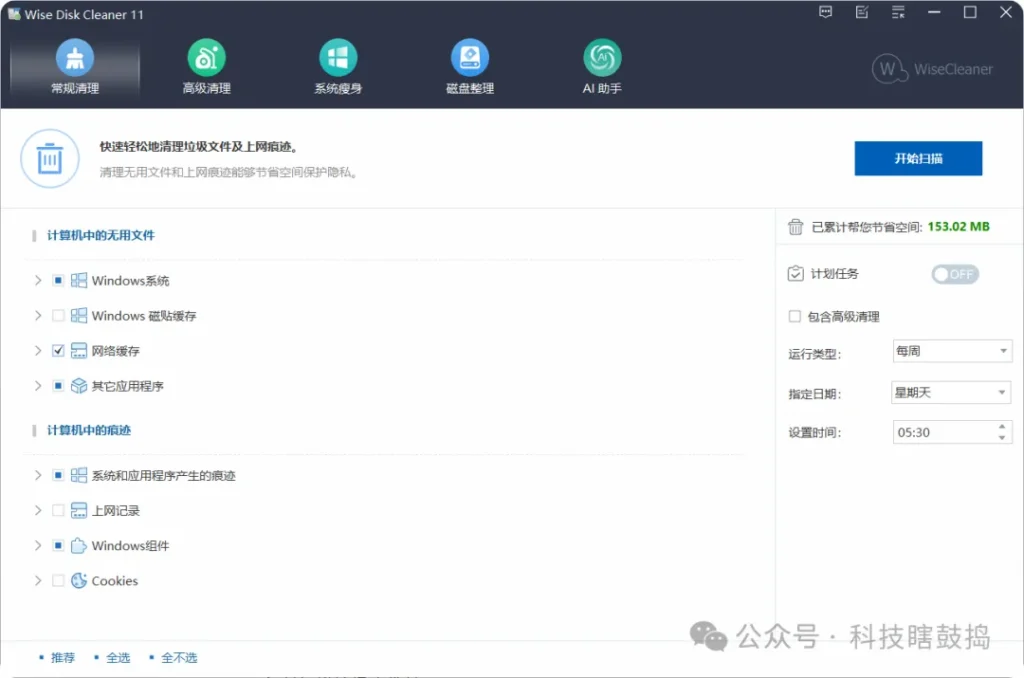Click the 推荐 link
1024x678 pixels.
[63, 658]
